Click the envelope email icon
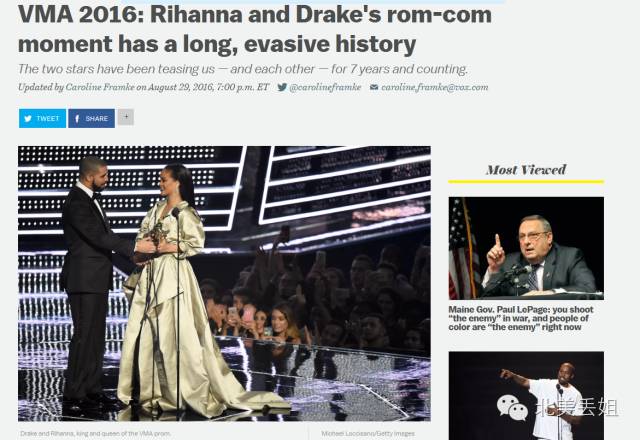 (374, 87)
